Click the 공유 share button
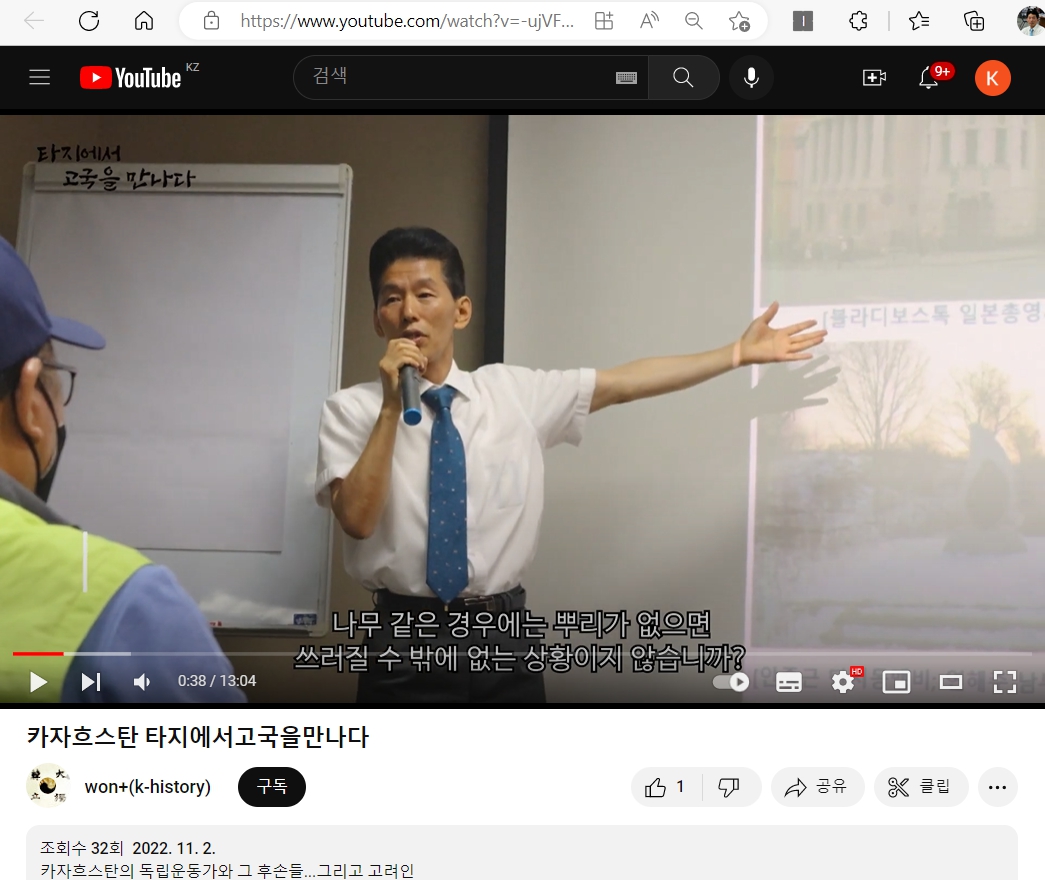 point(817,787)
